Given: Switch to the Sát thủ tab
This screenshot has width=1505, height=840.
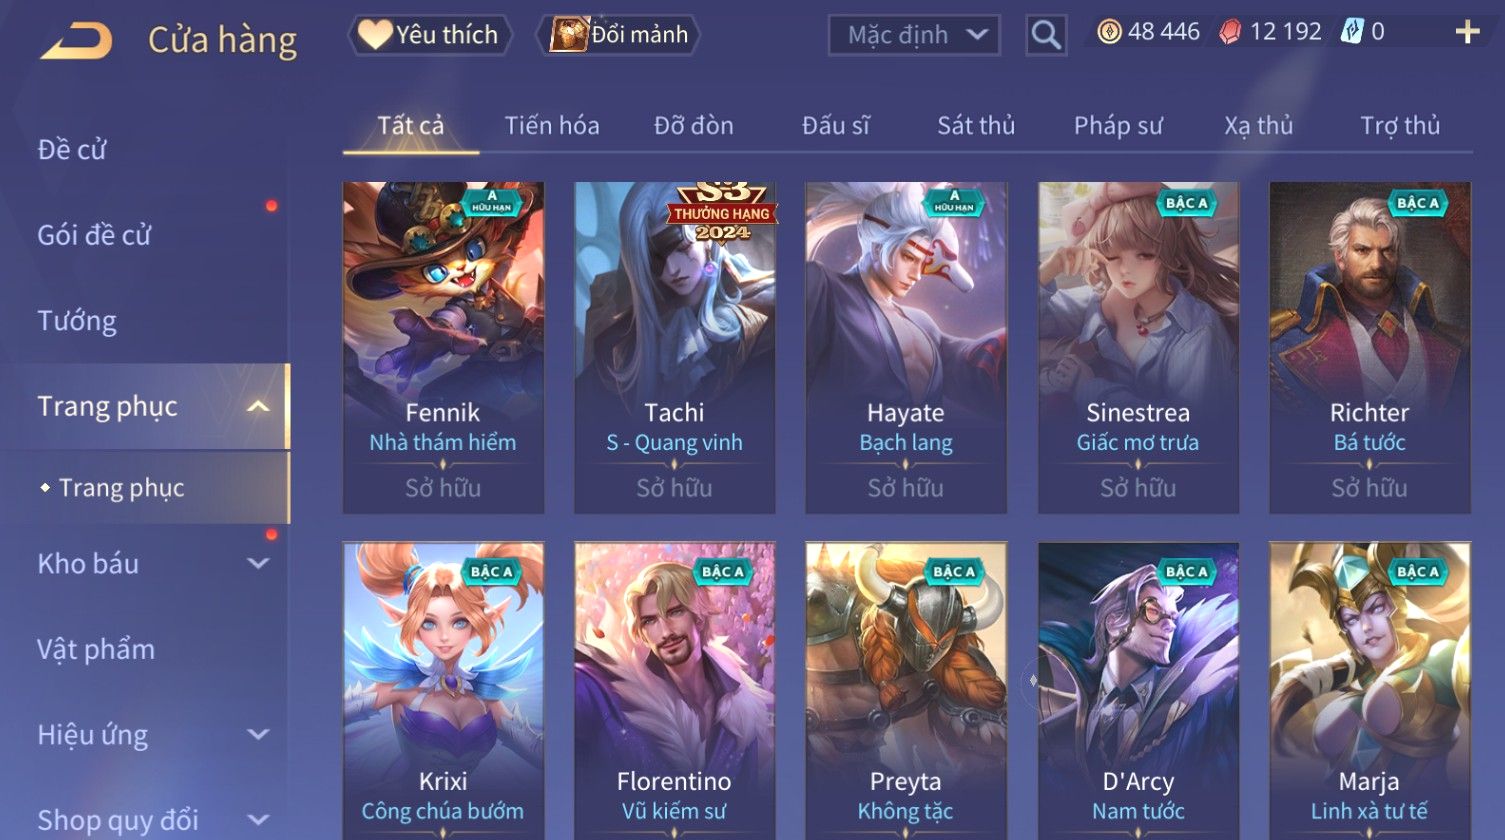Looking at the screenshot, I should (976, 126).
